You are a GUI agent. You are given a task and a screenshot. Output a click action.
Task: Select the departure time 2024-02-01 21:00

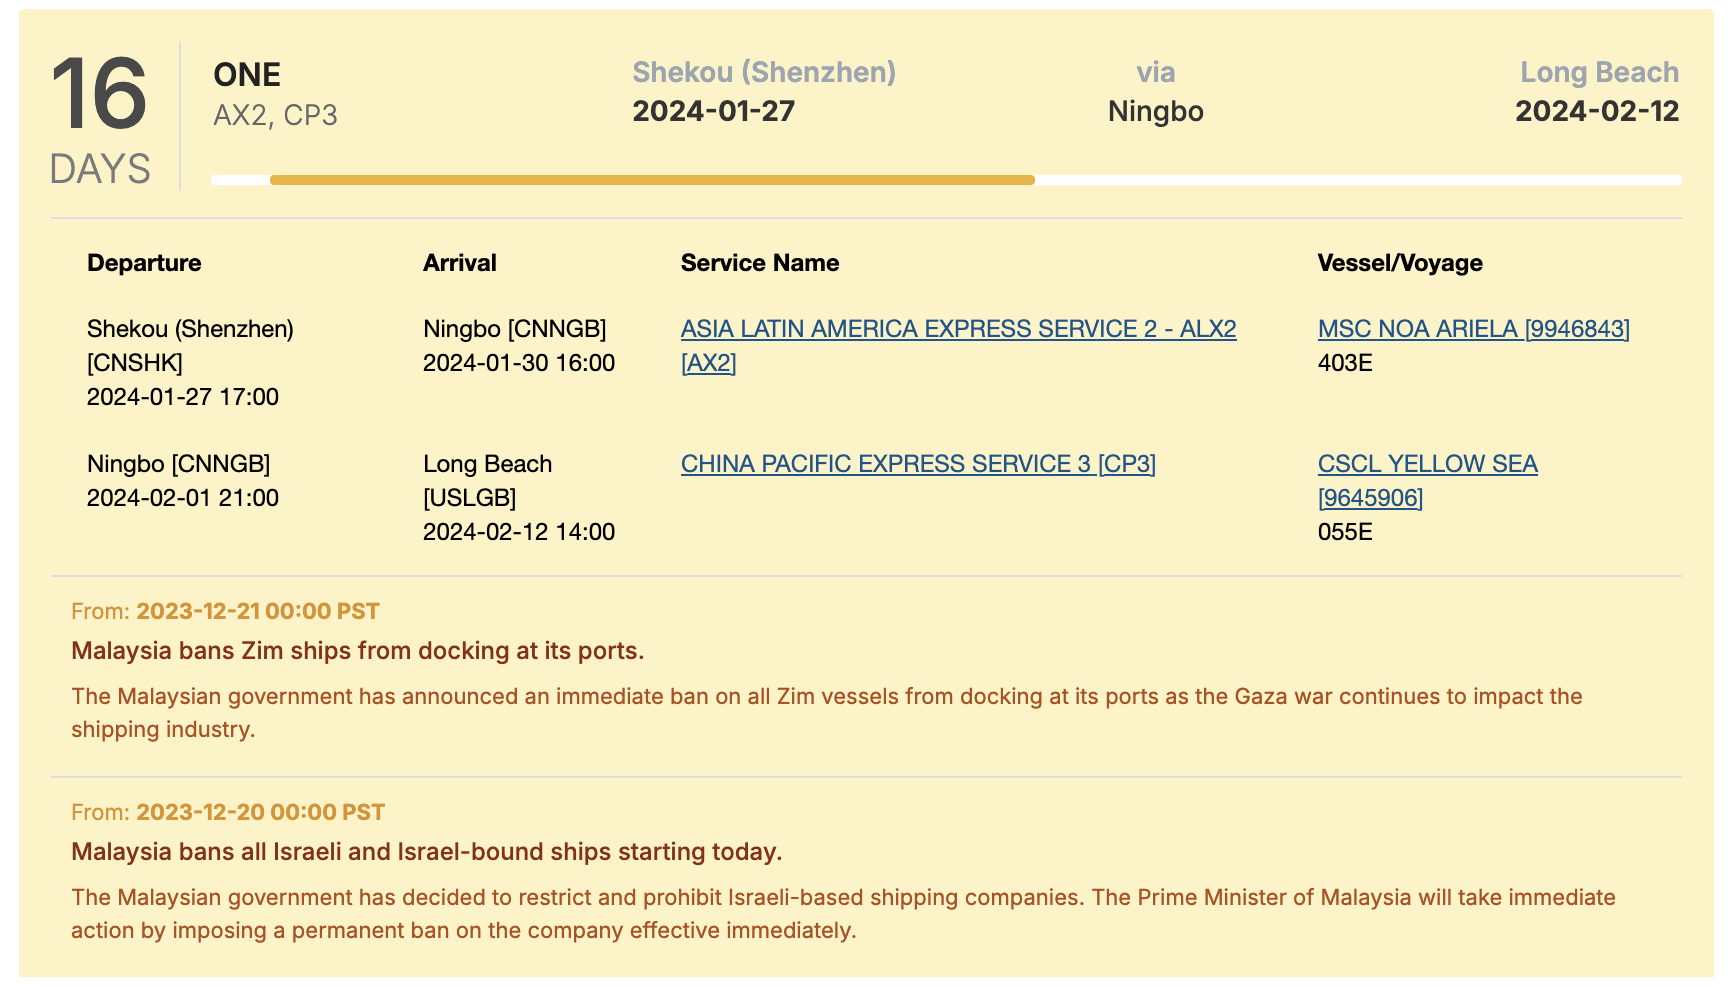183,498
